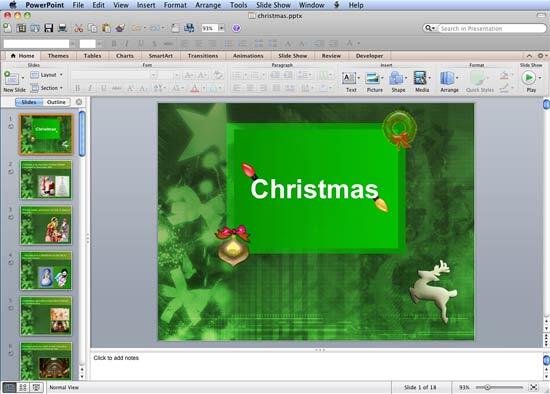Expand the Shape dropdown arrow
The image size is (550, 394).
coord(406,78)
